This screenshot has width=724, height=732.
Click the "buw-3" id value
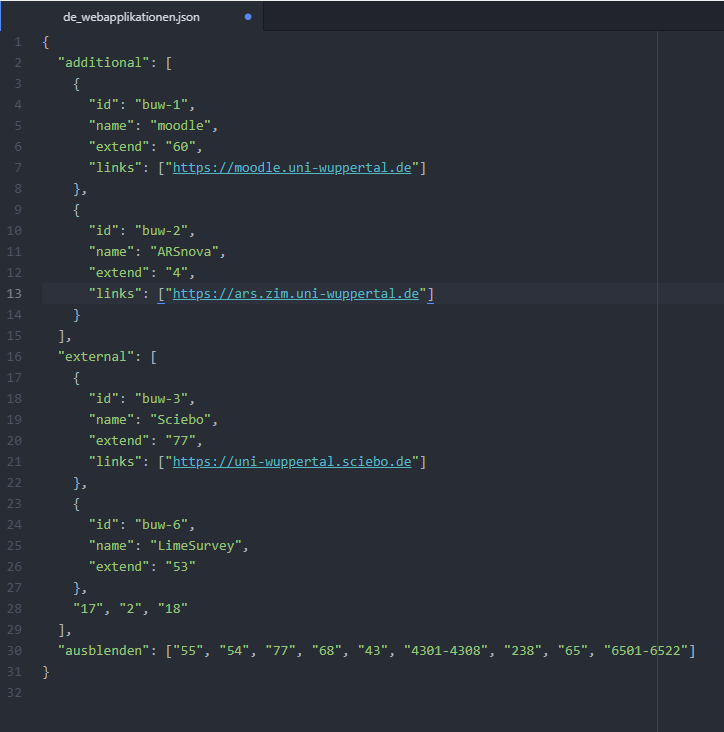click(162, 399)
